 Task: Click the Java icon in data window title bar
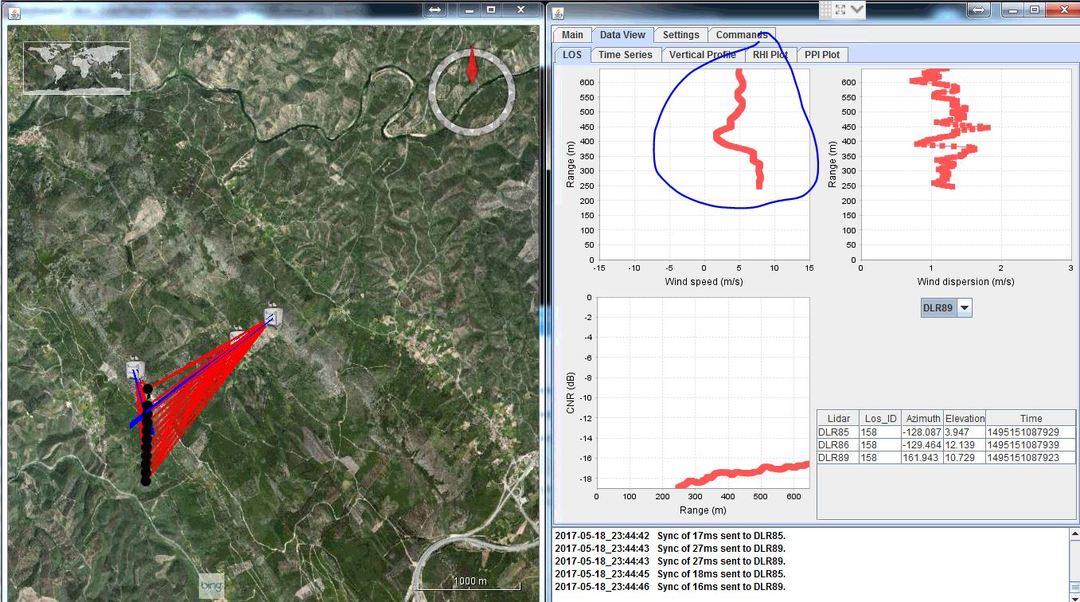click(558, 10)
